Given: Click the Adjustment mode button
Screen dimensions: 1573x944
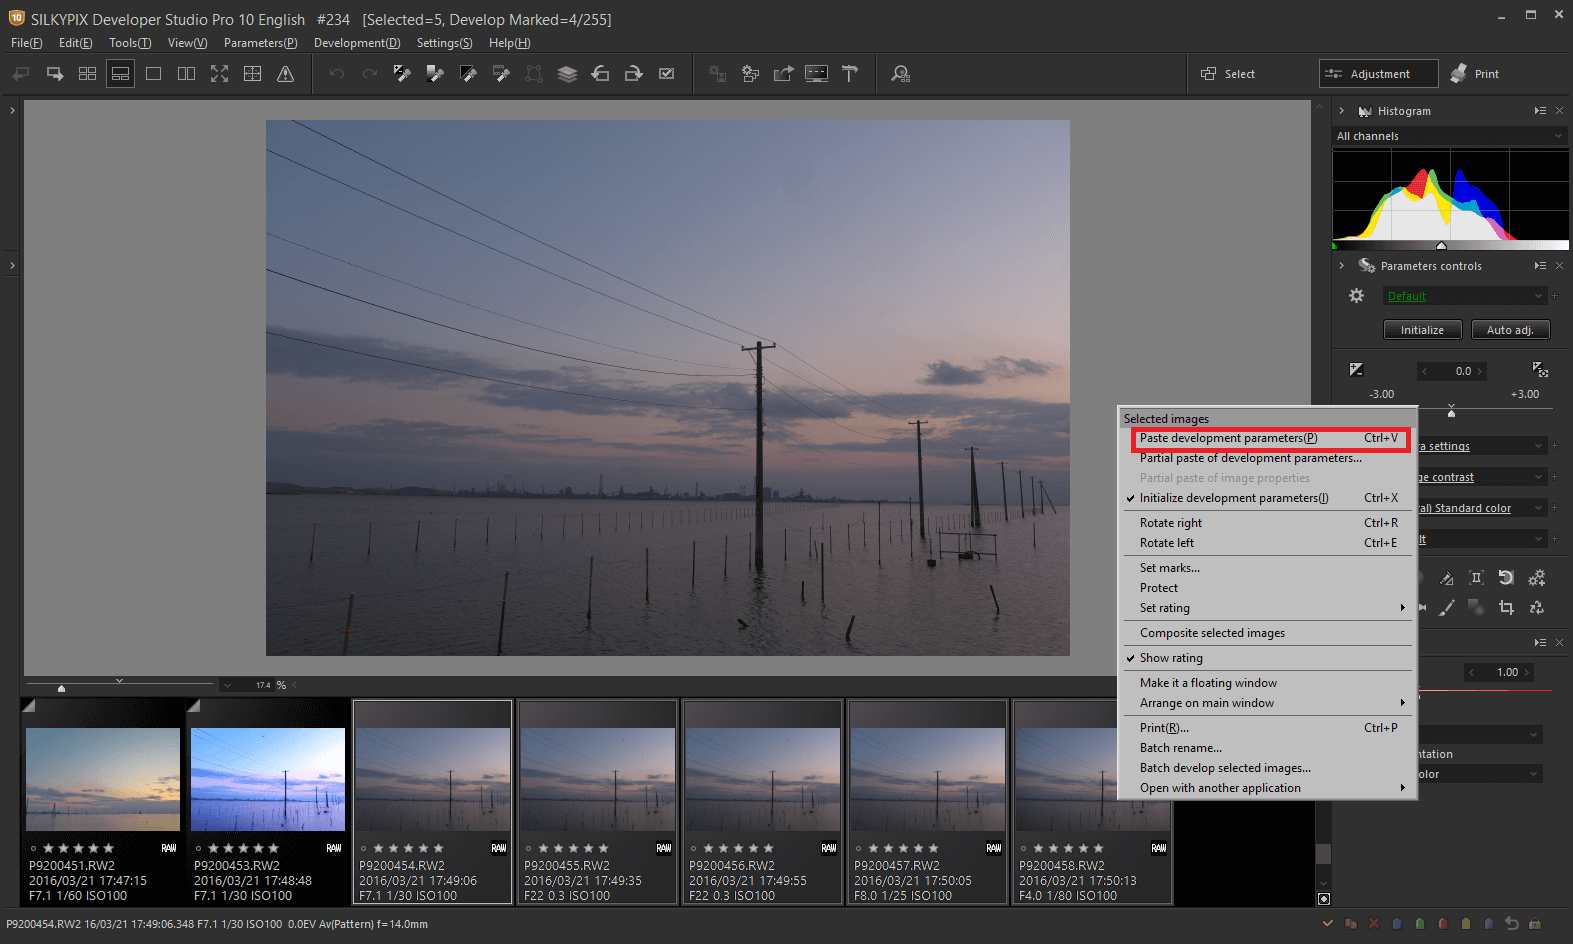Looking at the screenshot, I should click(x=1378, y=74).
